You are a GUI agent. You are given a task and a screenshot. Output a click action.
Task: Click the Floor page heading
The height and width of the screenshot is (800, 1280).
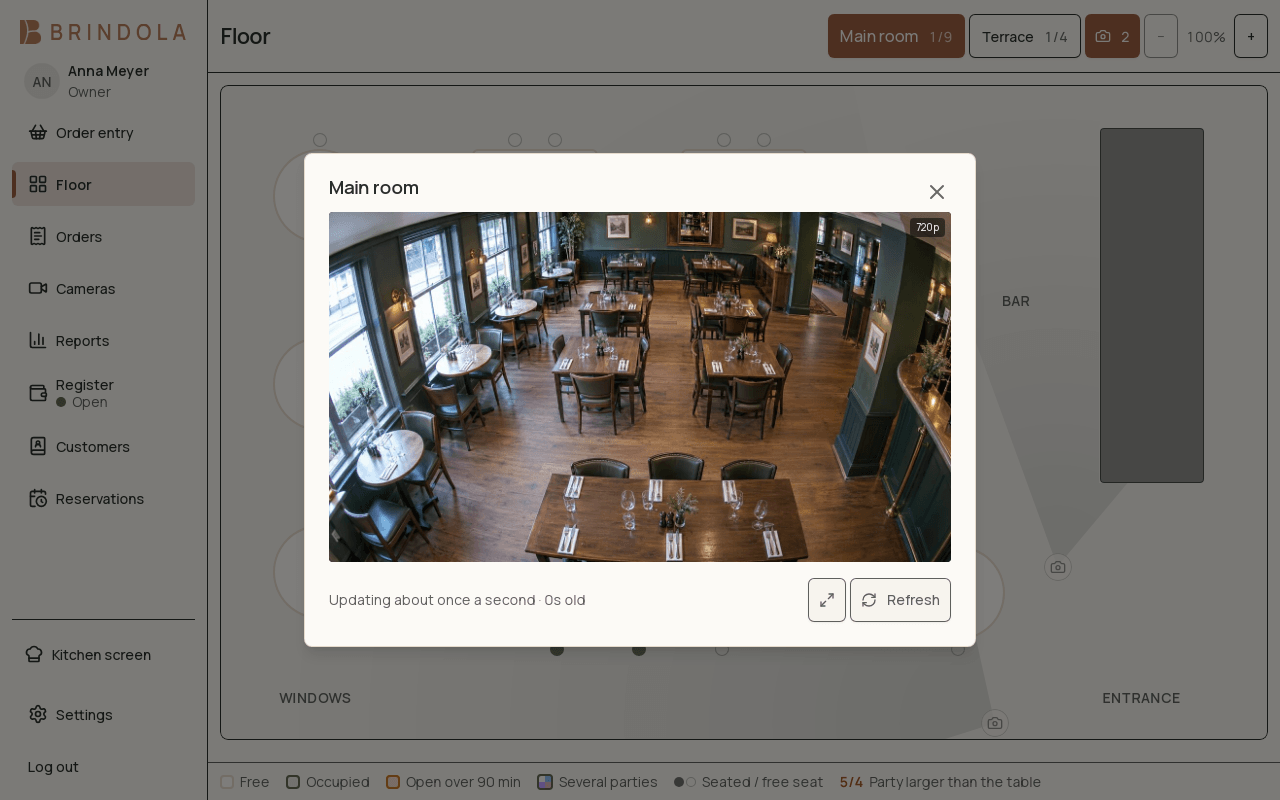pyautogui.click(x=245, y=36)
